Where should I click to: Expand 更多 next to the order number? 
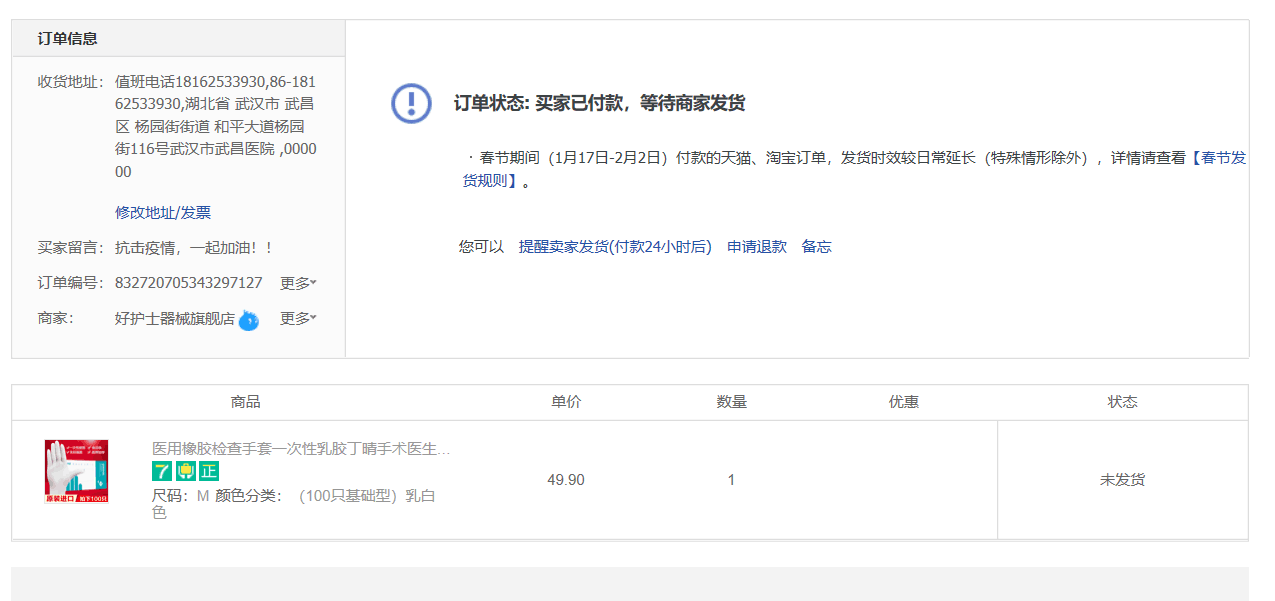click(x=298, y=283)
